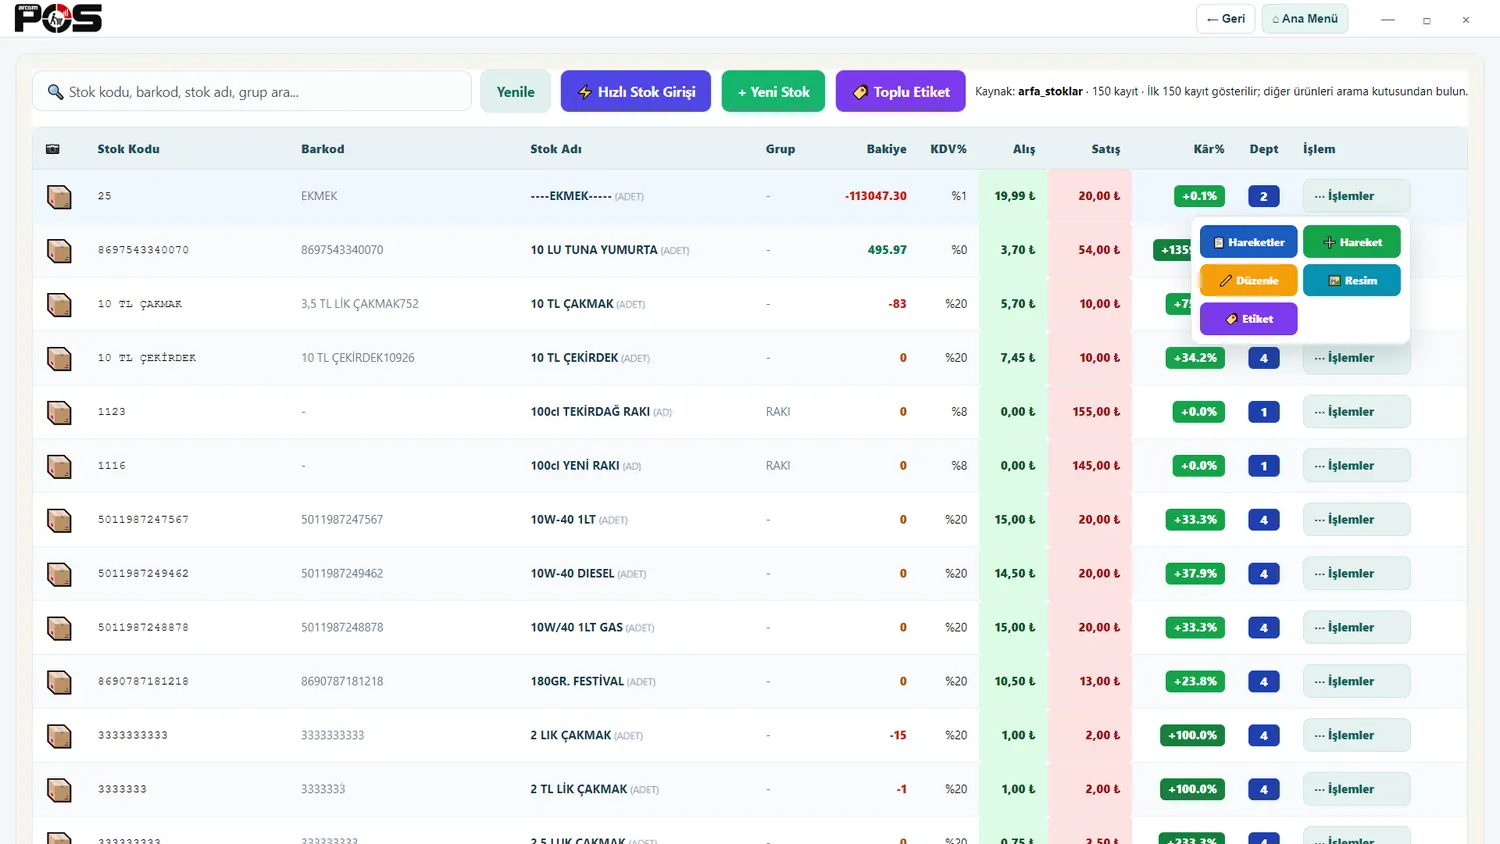Toggle İşlemler menu for ----EKMEK----- row
This screenshot has width=1500, height=844.
click(1357, 196)
